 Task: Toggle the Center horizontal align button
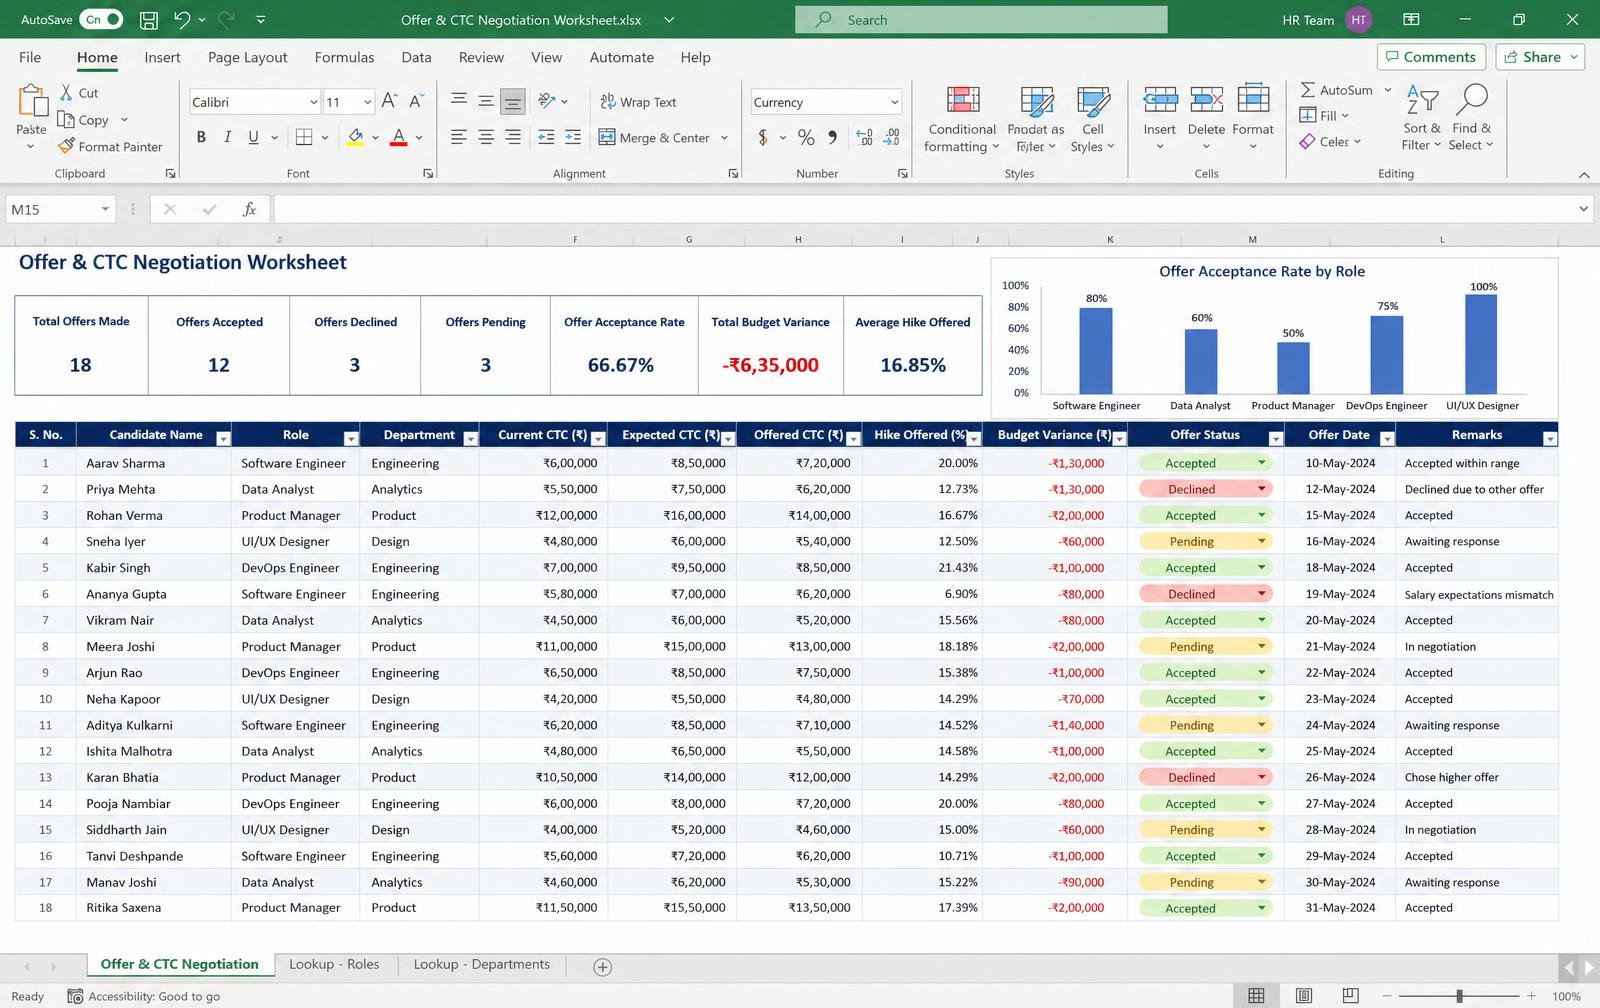click(485, 137)
